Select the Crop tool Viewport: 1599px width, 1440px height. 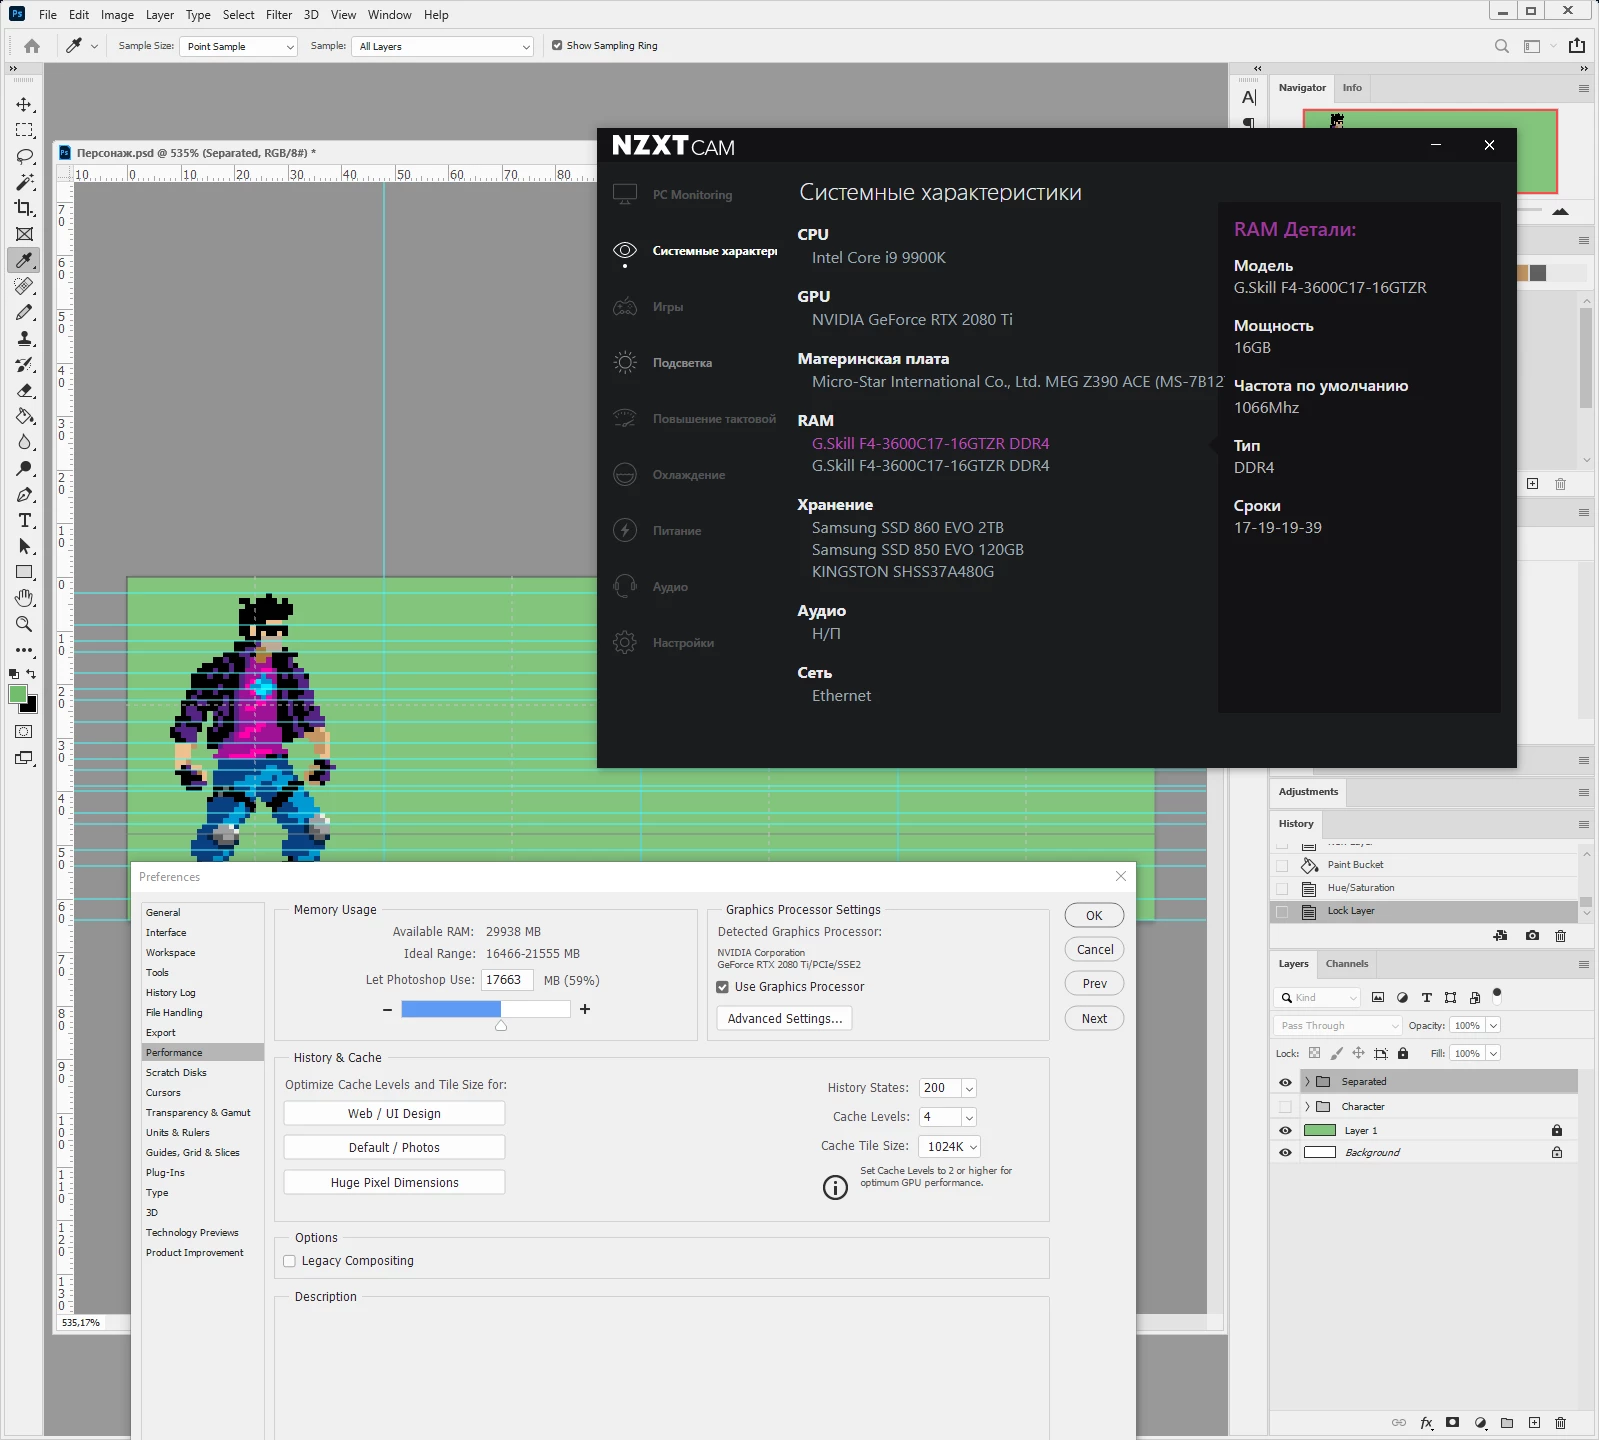coord(24,208)
